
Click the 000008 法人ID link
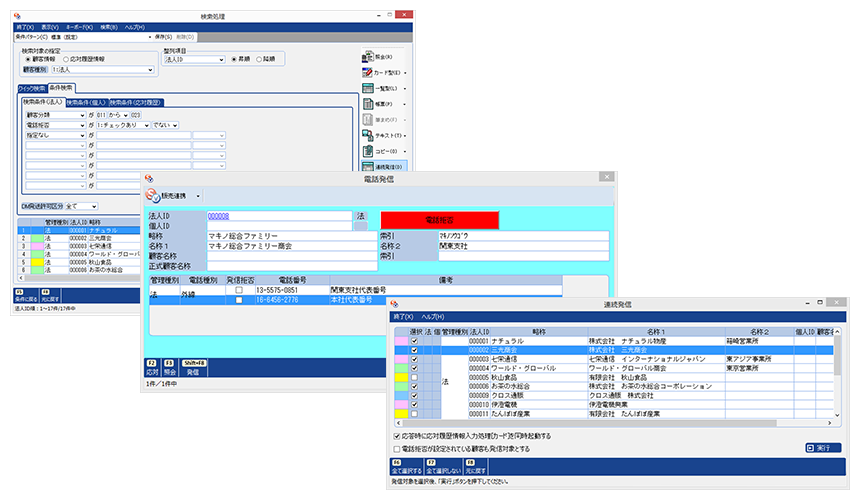[219, 216]
